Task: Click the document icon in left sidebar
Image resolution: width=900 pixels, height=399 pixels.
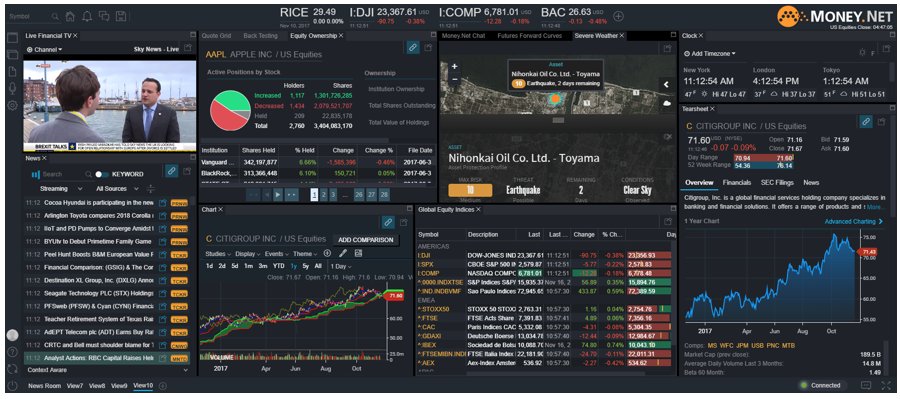Action: click(x=13, y=72)
